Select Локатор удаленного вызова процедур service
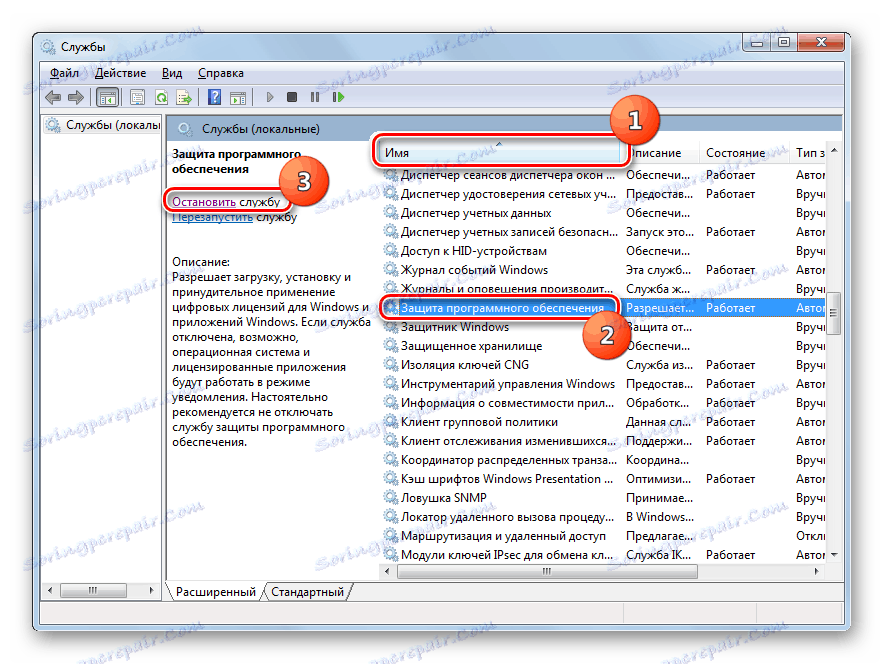This screenshot has height=664, width=884. tap(603, 517)
